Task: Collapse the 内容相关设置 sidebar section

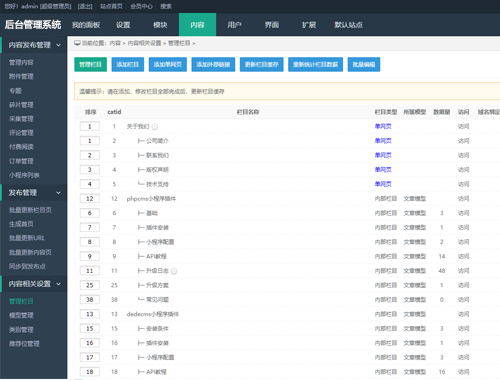Action: (x=58, y=284)
